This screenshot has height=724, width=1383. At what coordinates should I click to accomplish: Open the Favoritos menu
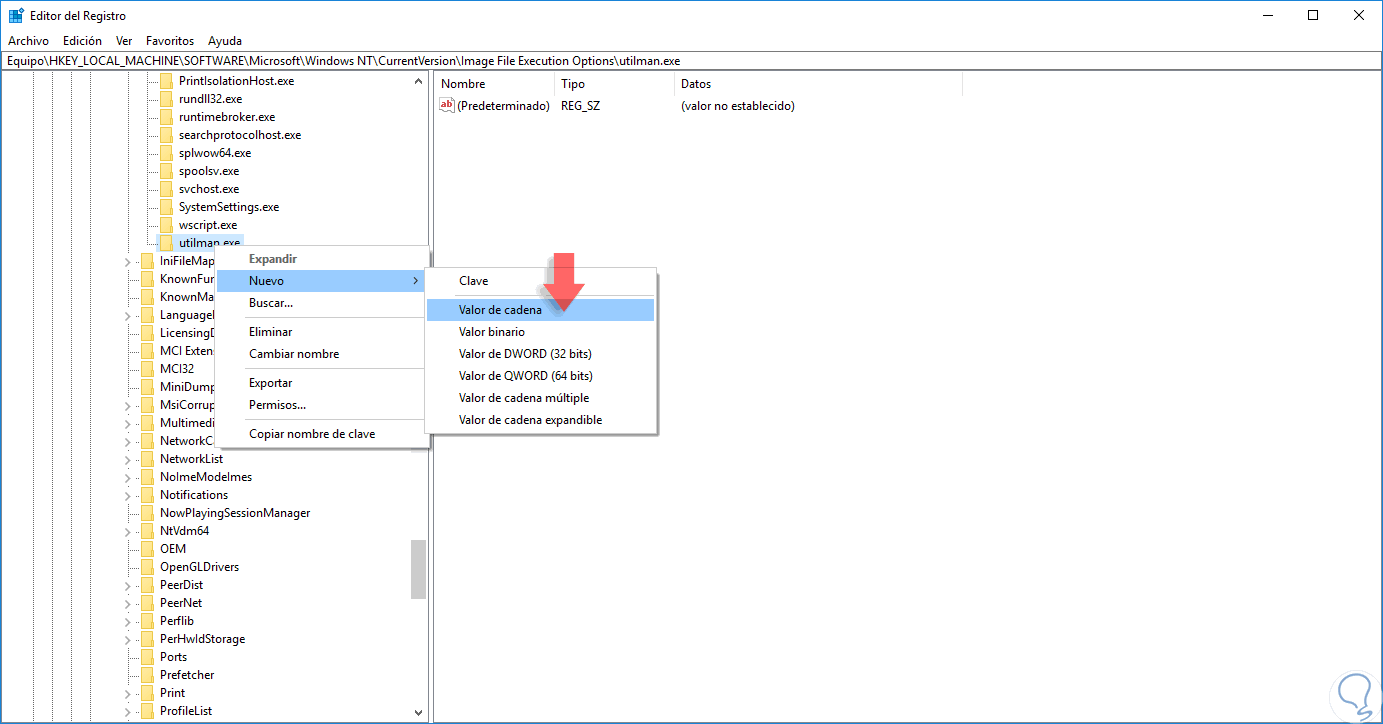[170, 41]
